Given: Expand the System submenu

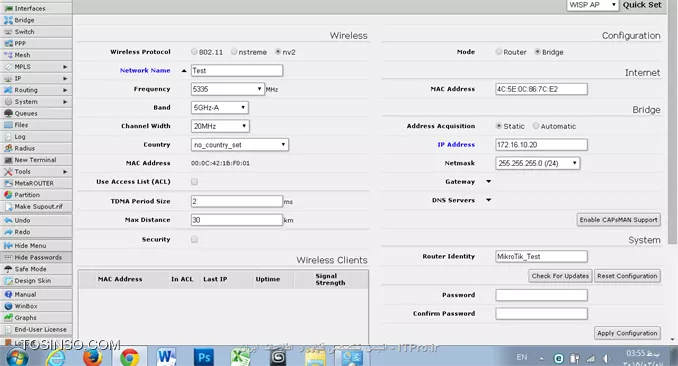Looking at the screenshot, I should [x=65, y=102].
